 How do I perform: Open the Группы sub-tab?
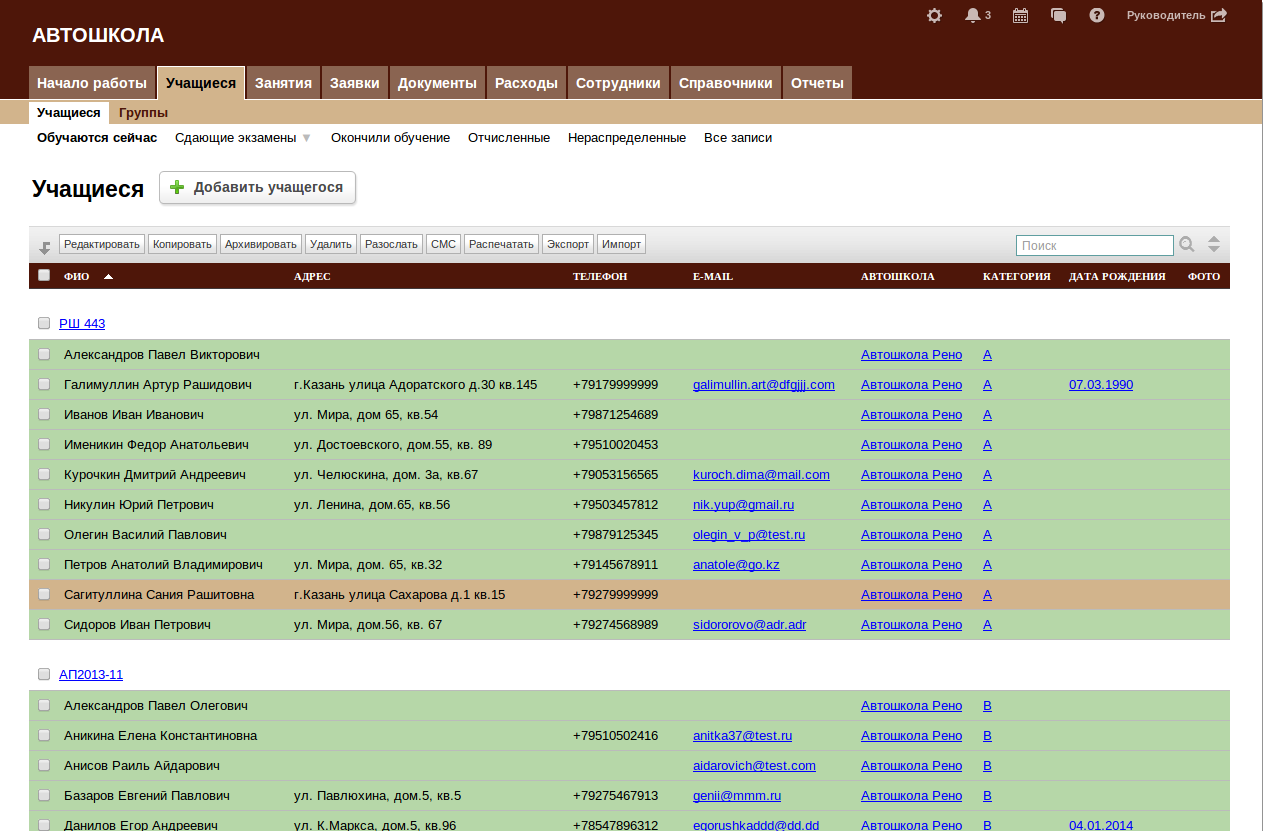click(x=143, y=113)
